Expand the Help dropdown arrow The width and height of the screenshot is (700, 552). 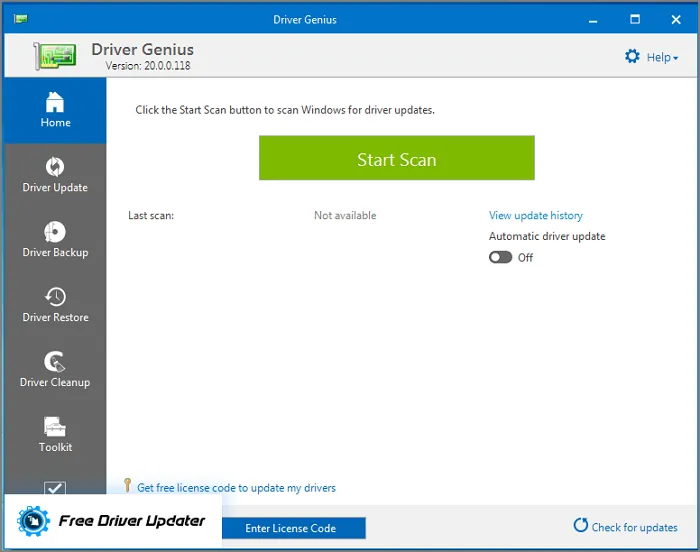click(x=676, y=58)
